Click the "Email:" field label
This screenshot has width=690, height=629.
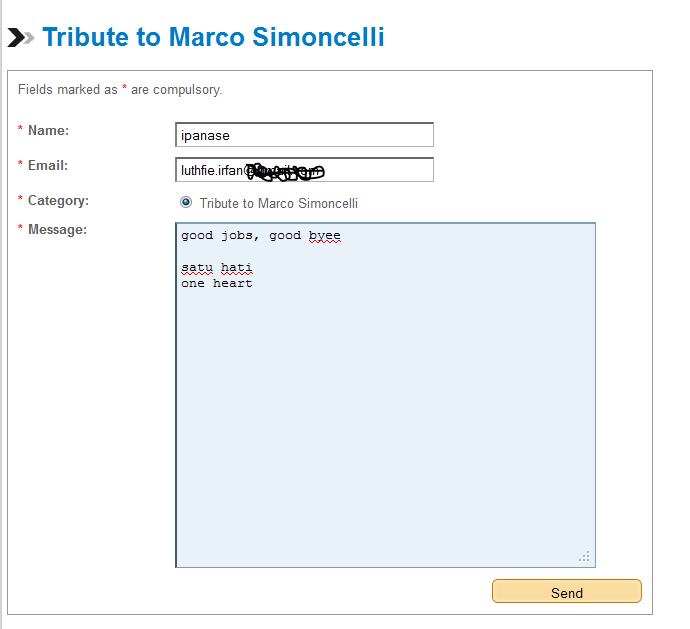click(48, 165)
